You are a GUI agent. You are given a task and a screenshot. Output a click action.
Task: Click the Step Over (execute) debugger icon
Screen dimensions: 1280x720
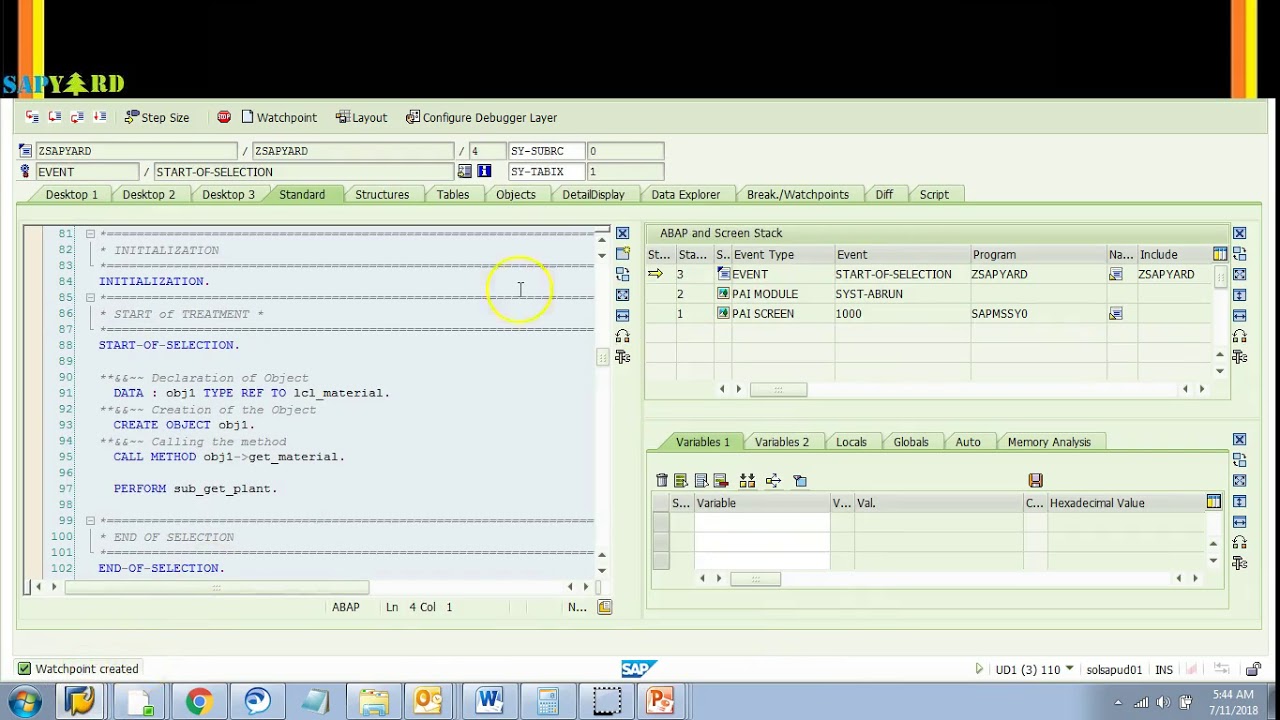coord(55,117)
